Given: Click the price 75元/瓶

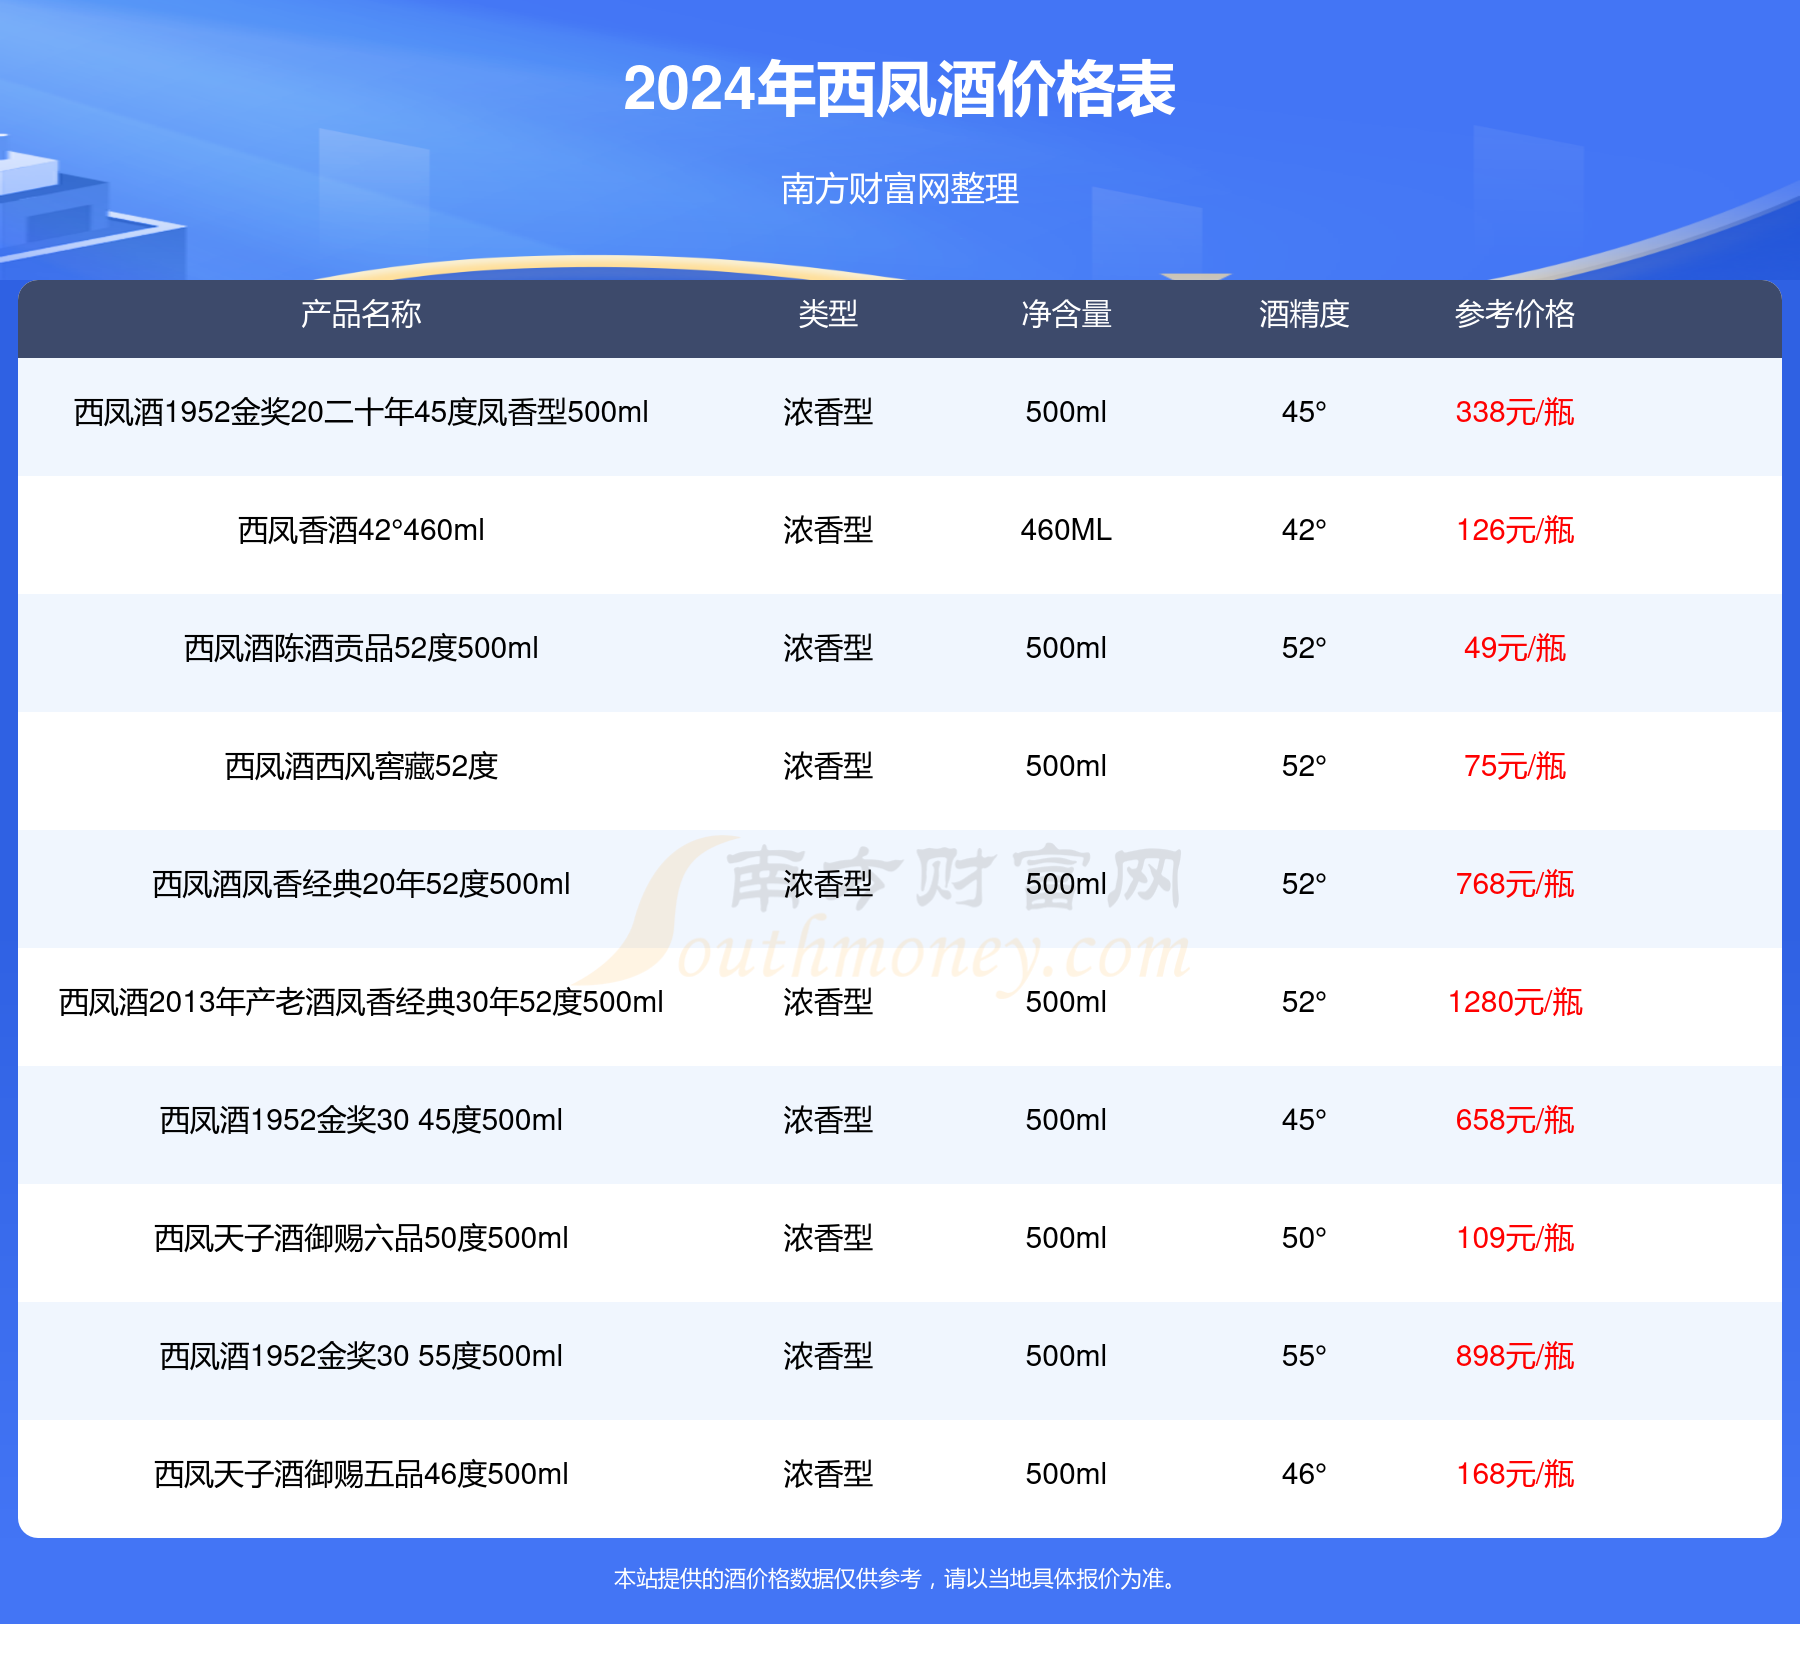Looking at the screenshot, I should (1515, 766).
